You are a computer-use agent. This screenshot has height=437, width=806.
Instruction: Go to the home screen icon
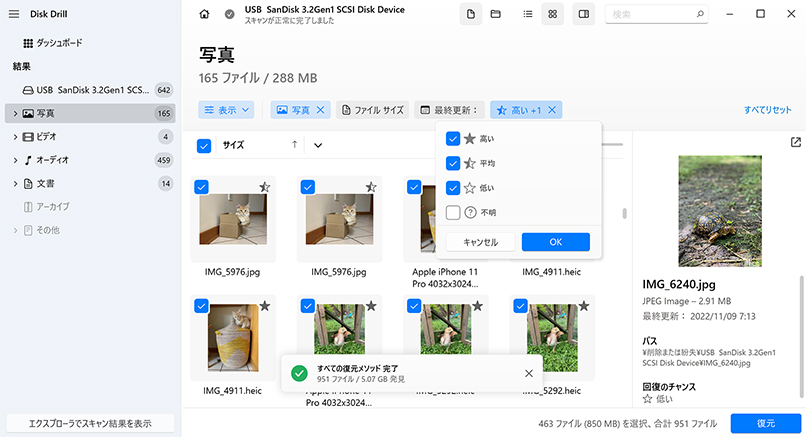pyautogui.click(x=205, y=15)
